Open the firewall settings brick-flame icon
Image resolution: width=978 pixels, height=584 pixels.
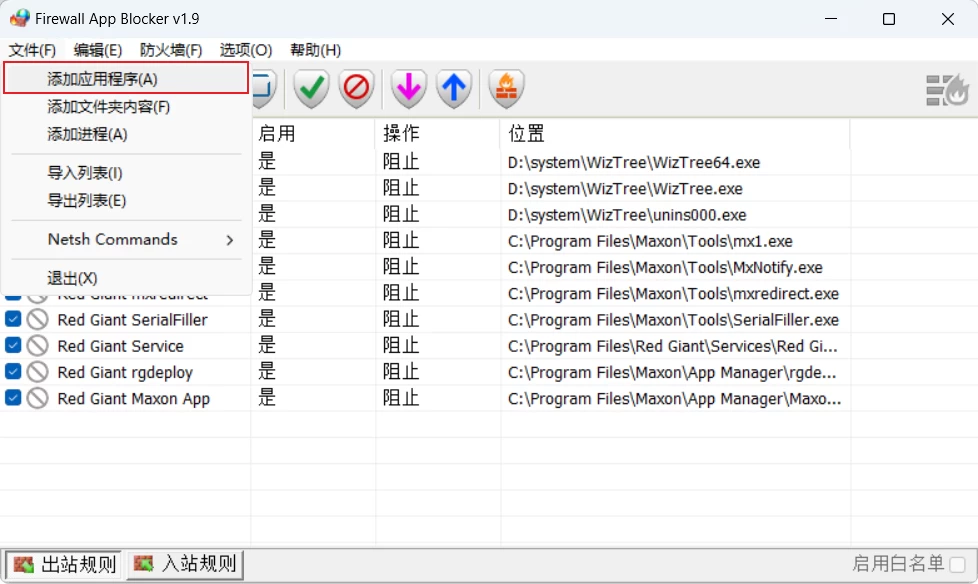506,88
